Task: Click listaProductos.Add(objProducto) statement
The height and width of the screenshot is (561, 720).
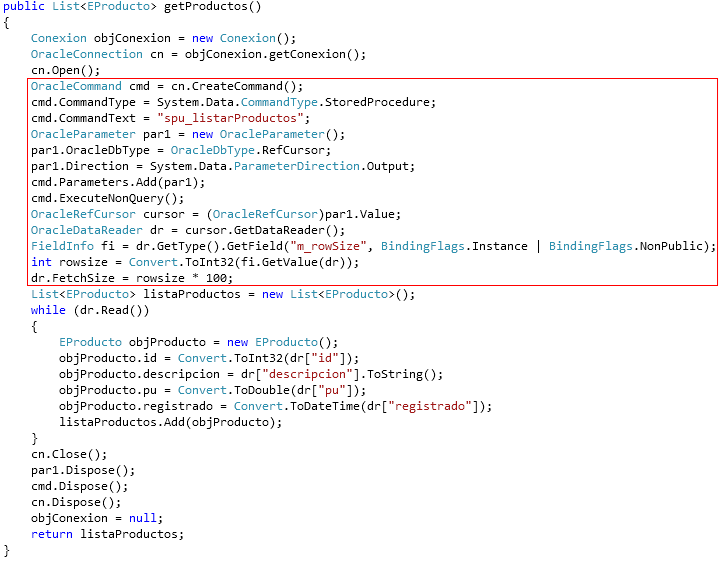Action: (170, 422)
